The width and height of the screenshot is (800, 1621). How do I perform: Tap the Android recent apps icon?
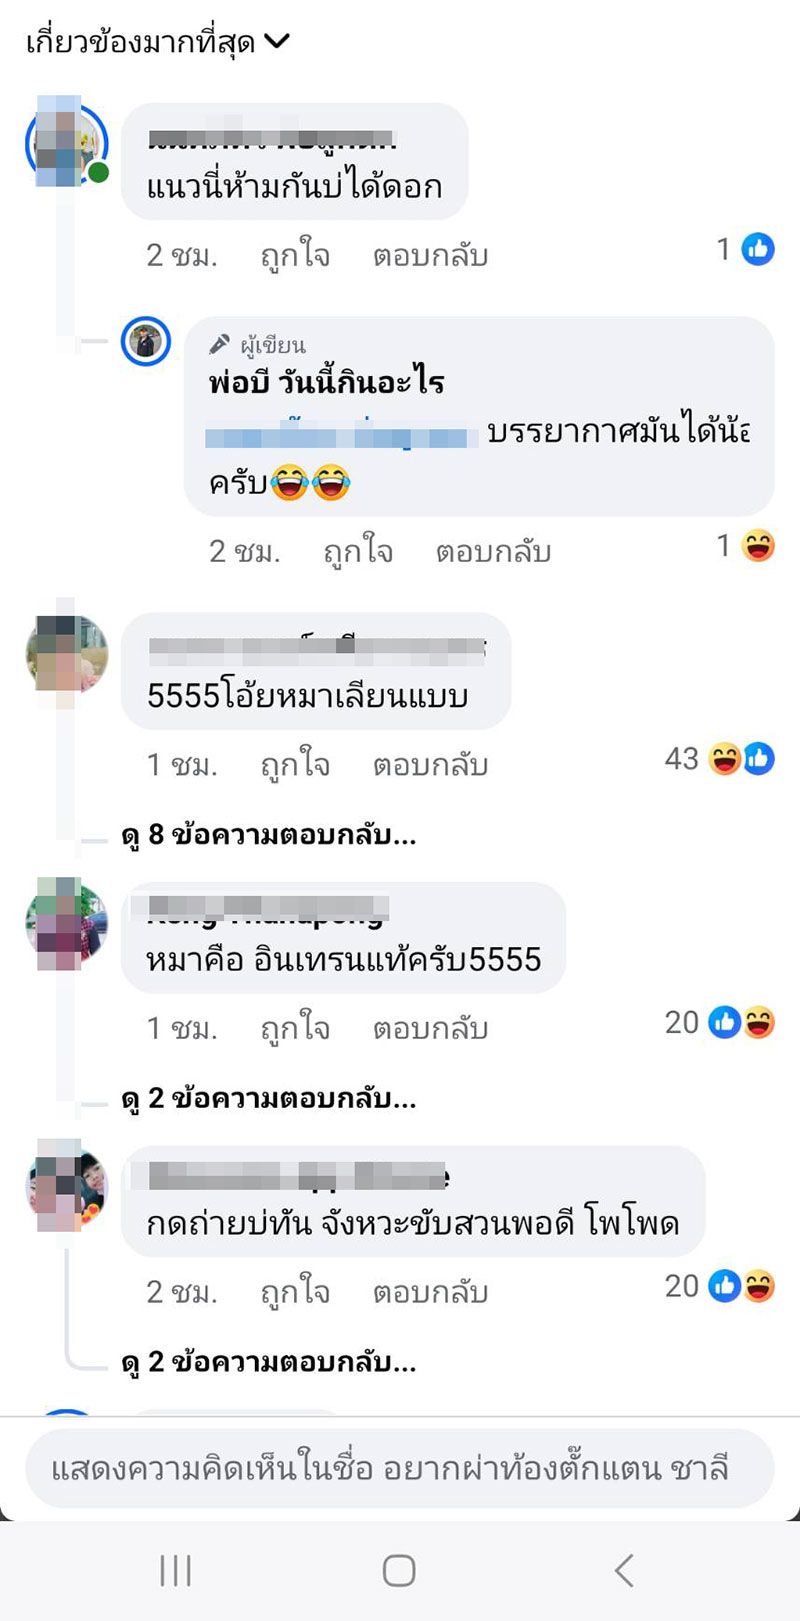(x=175, y=1570)
